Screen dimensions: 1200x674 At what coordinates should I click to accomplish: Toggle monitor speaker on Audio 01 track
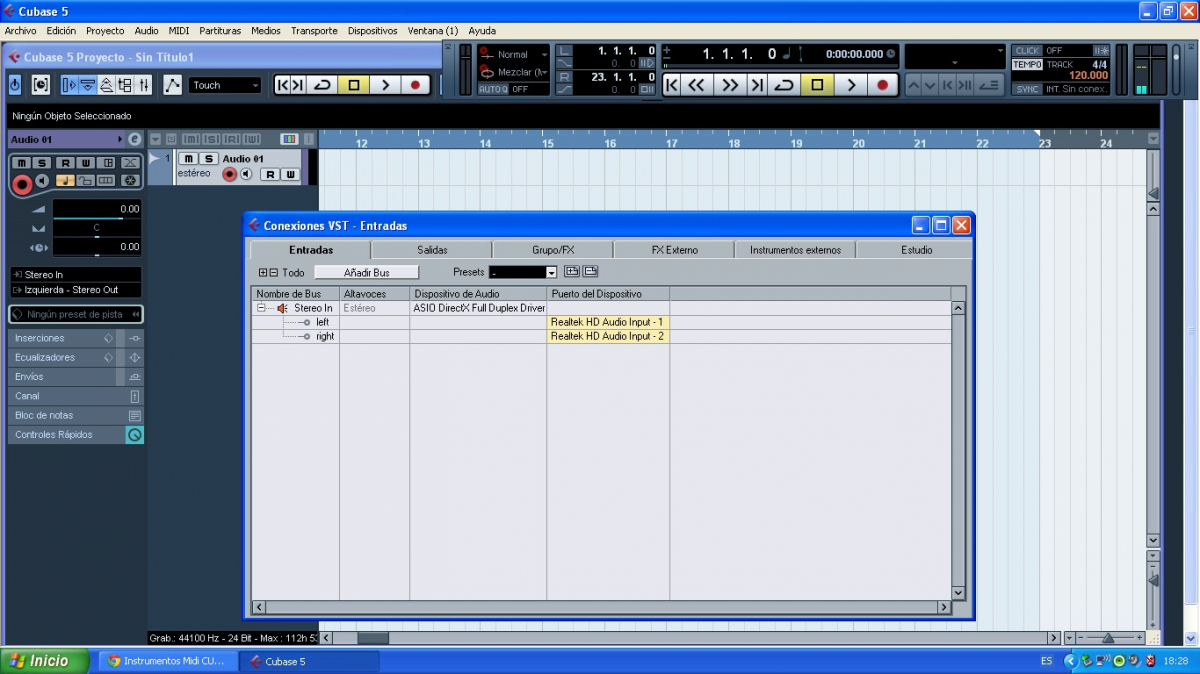246,174
